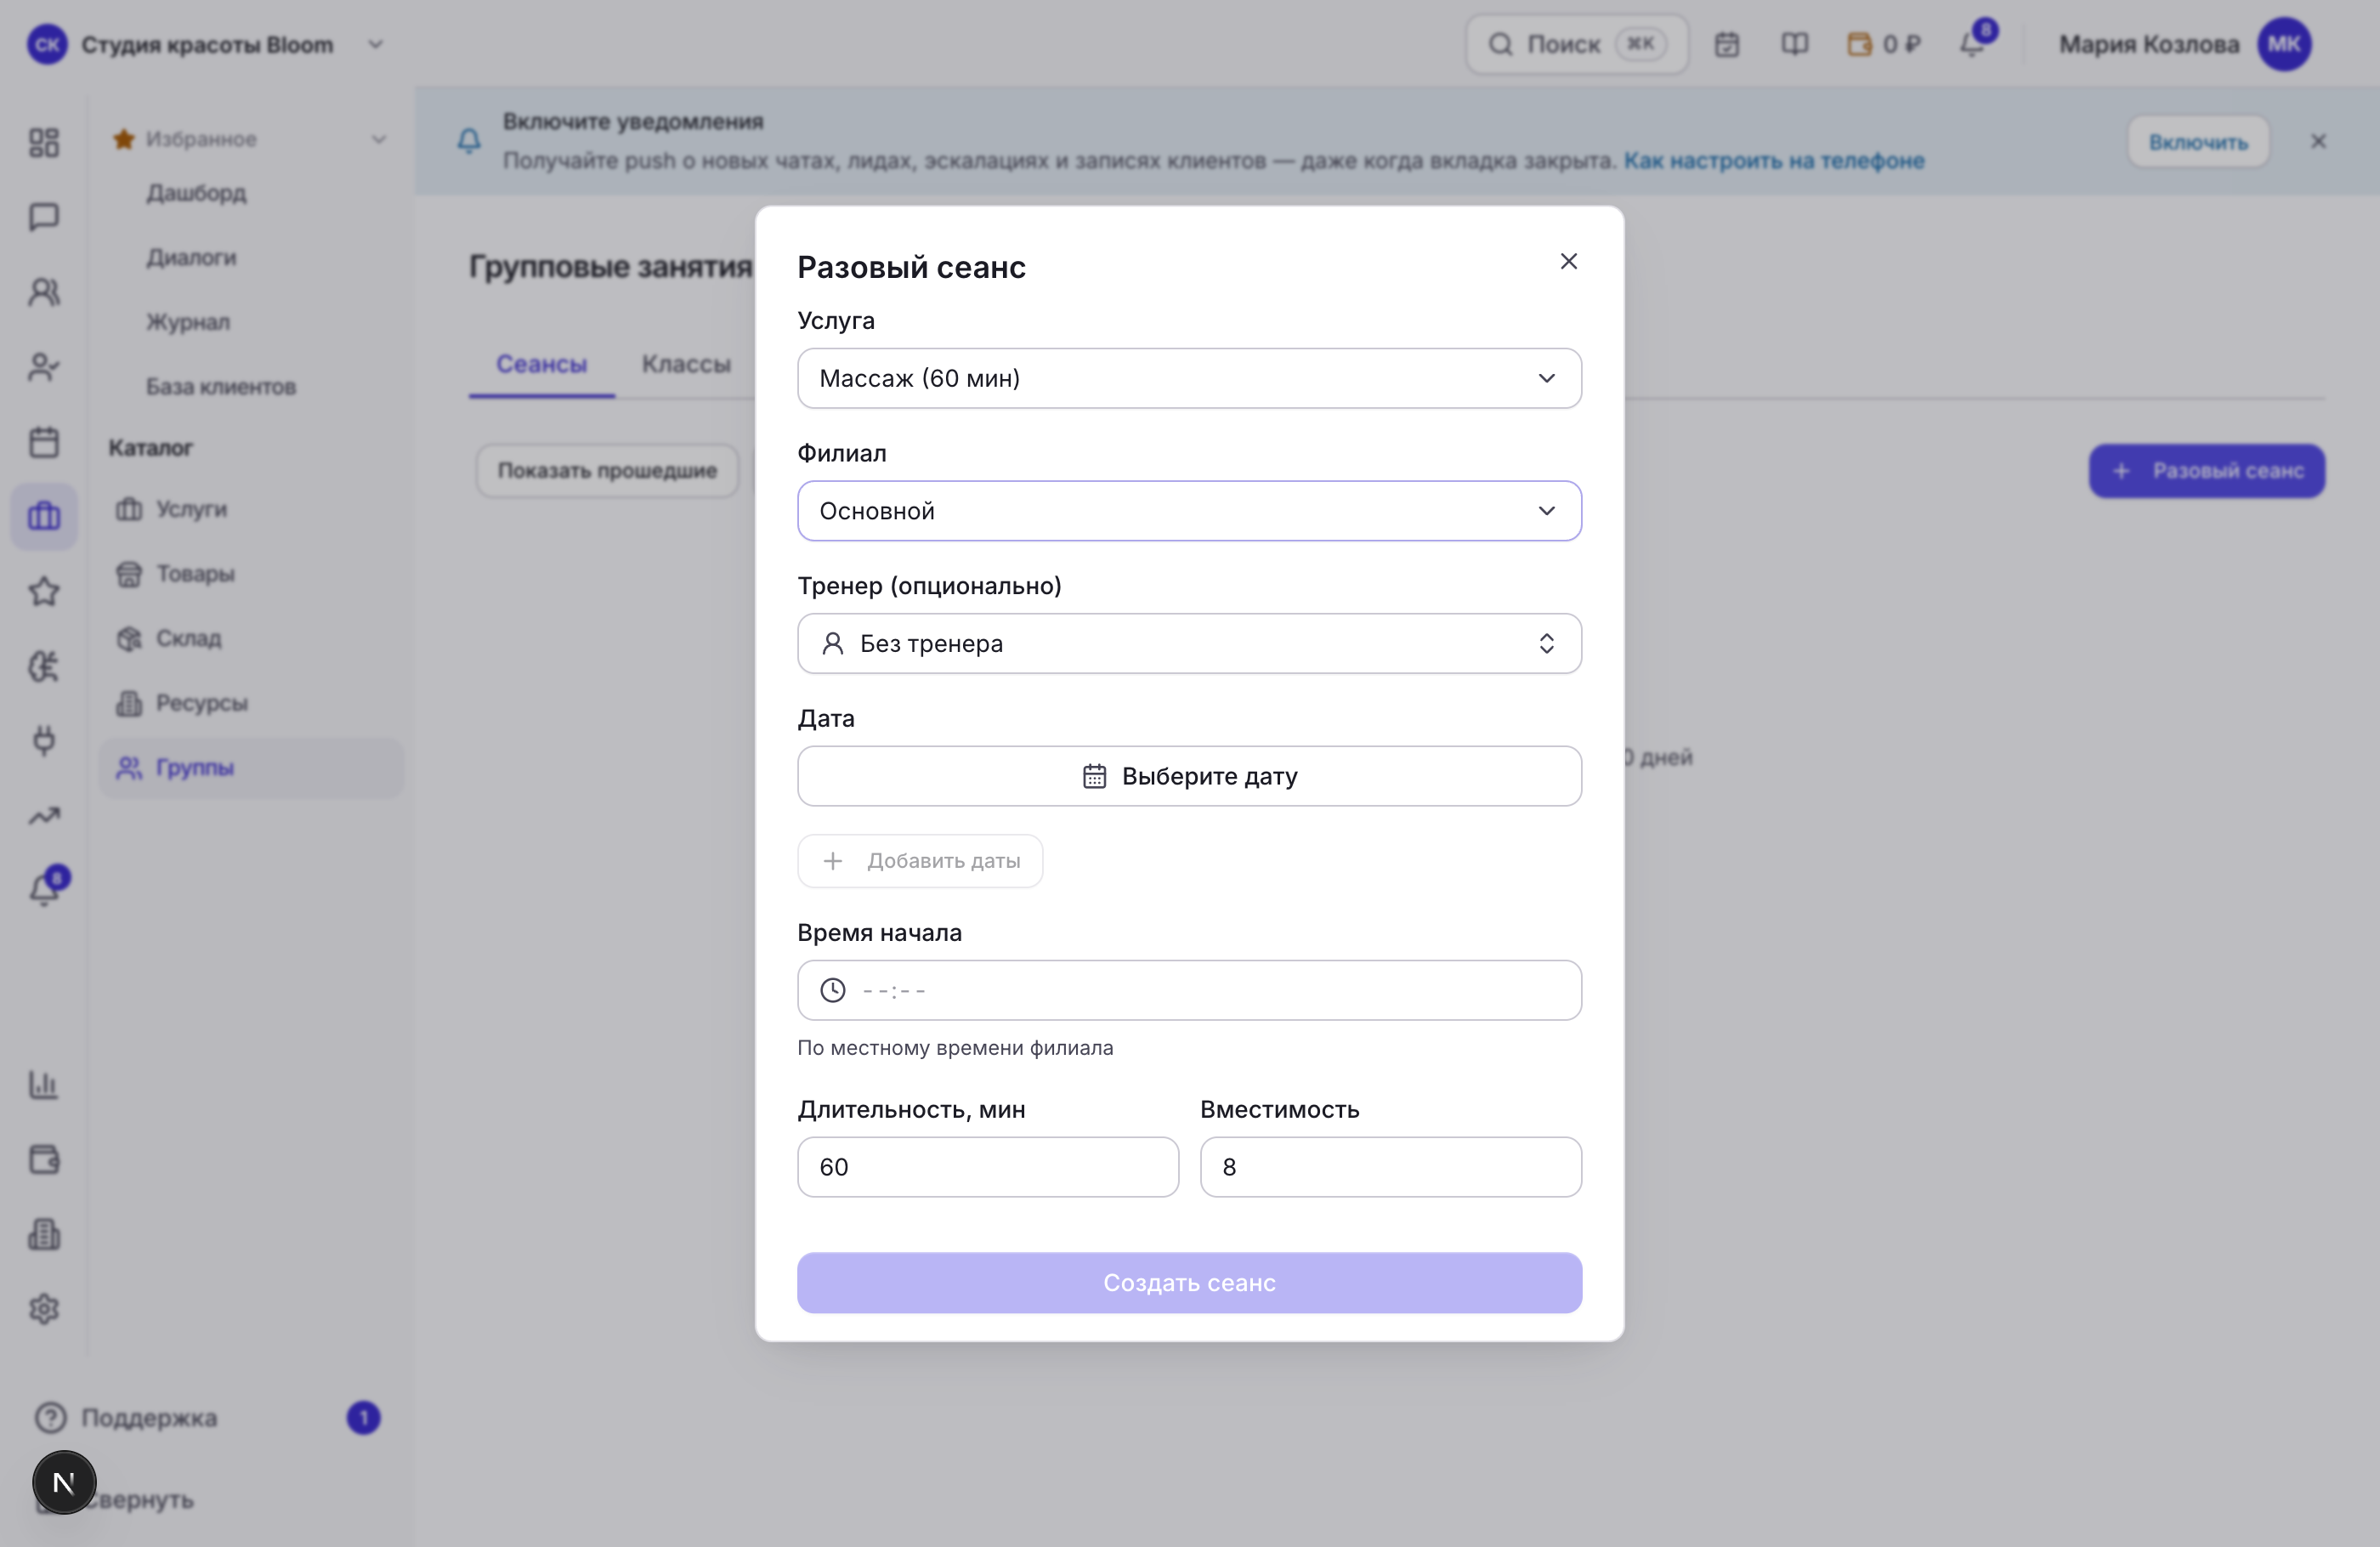Switch to the Классы tab
Image resolution: width=2380 pixels, height=1547 pixels.
click(686, 364)
